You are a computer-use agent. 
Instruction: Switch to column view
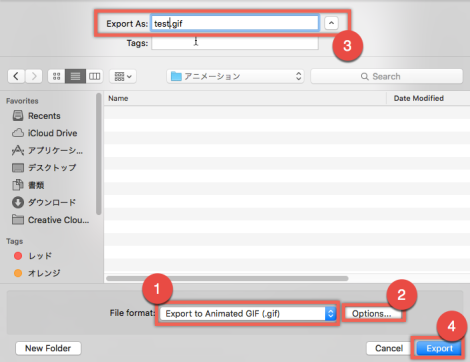point(94,76)
